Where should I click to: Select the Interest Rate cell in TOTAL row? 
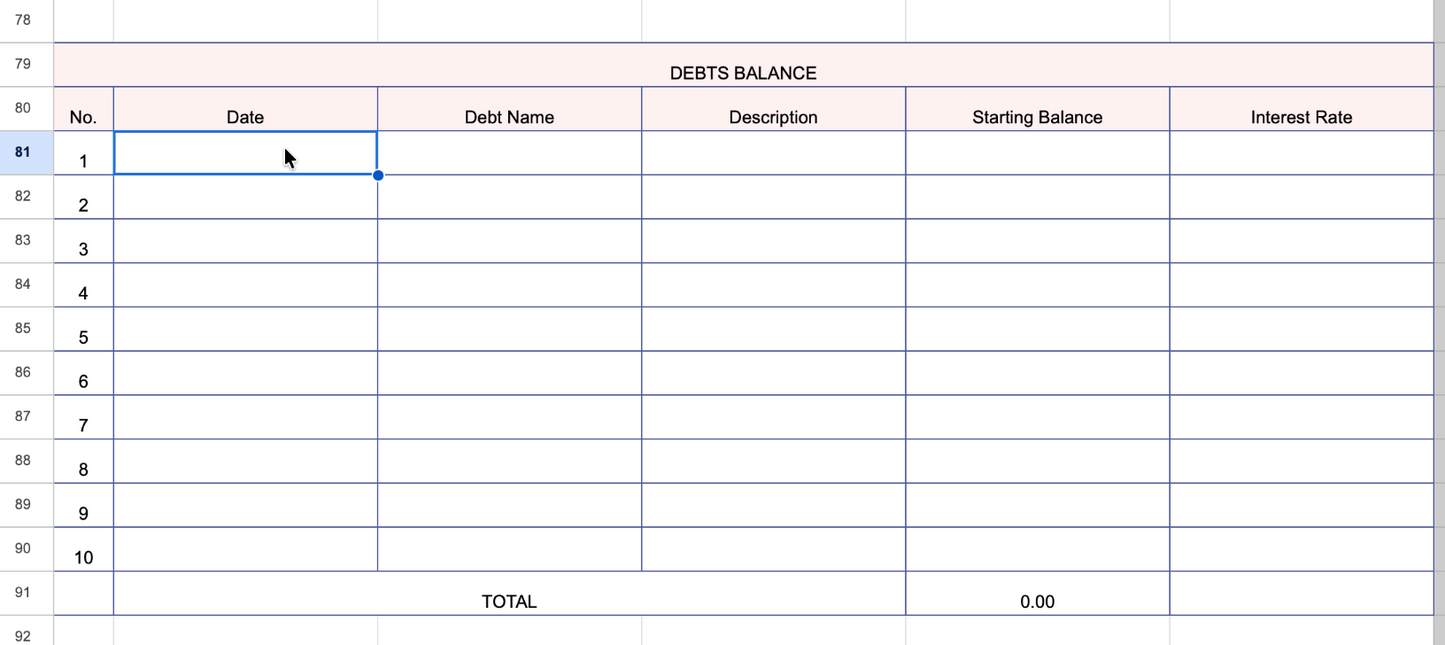(1301, 593)
